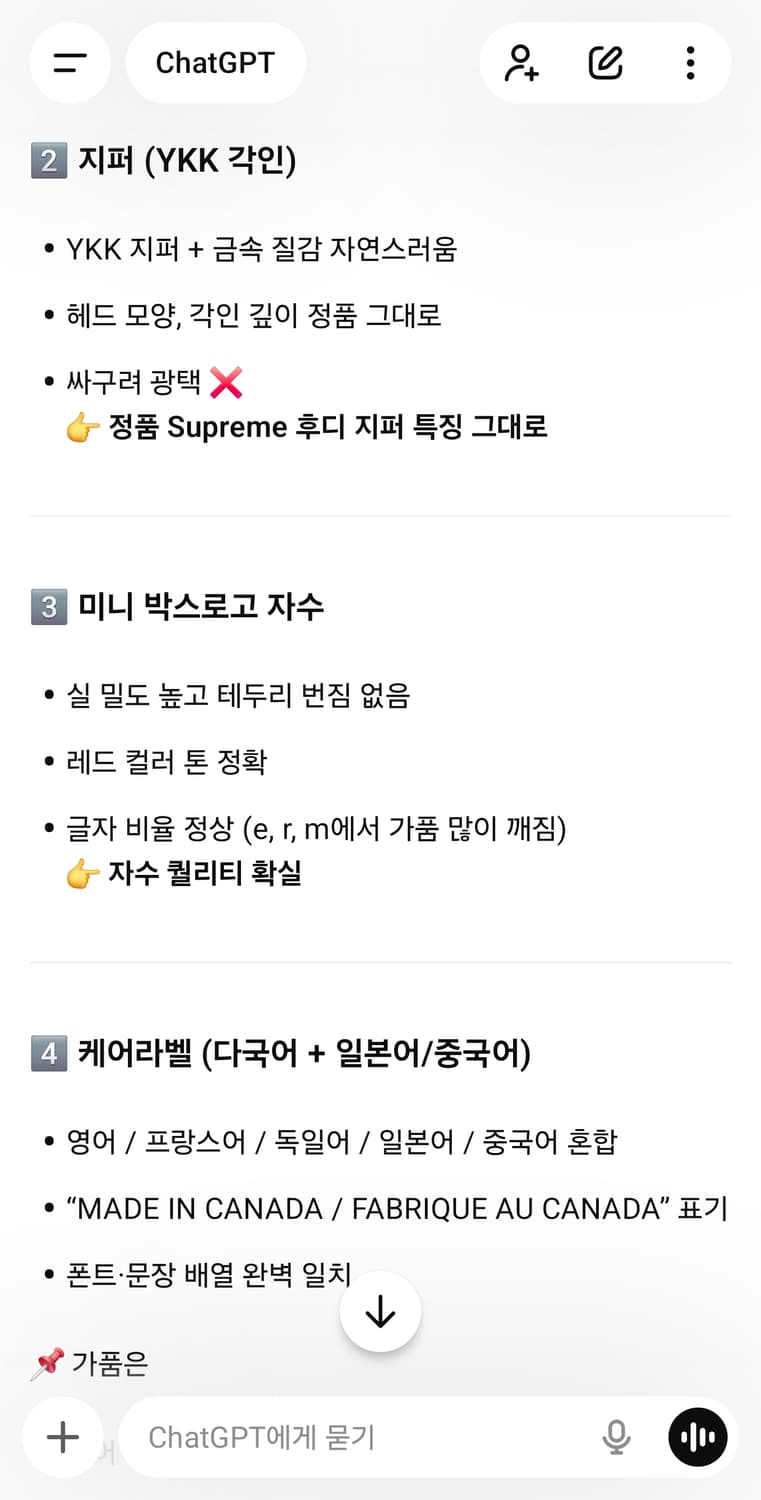Tap the scroll-down button above input bar
This screenshot has width=761, height=1500.
pos(380,1311)
